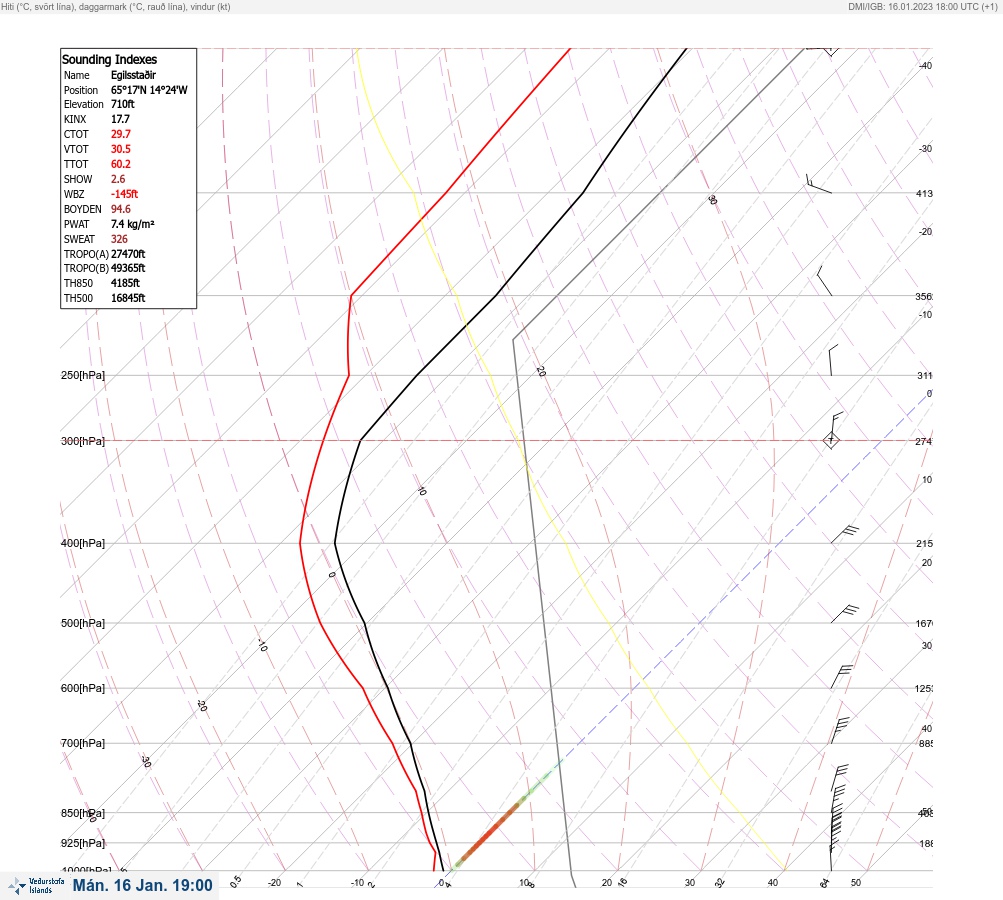
Task: Click the TTOT value 60.2
Action: point(121,164)
